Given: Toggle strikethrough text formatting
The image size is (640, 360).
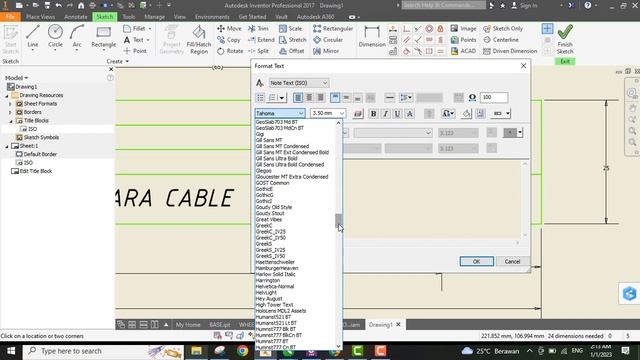Looking at the screenshot, I should [x=409, y=113].
